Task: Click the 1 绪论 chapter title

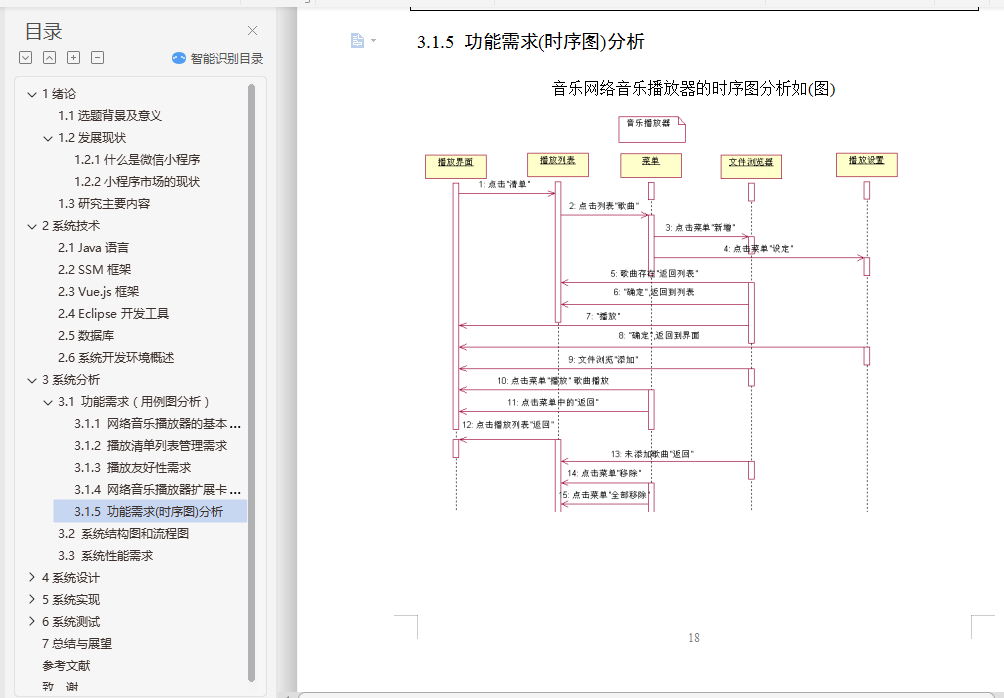Action: point(59,93)
